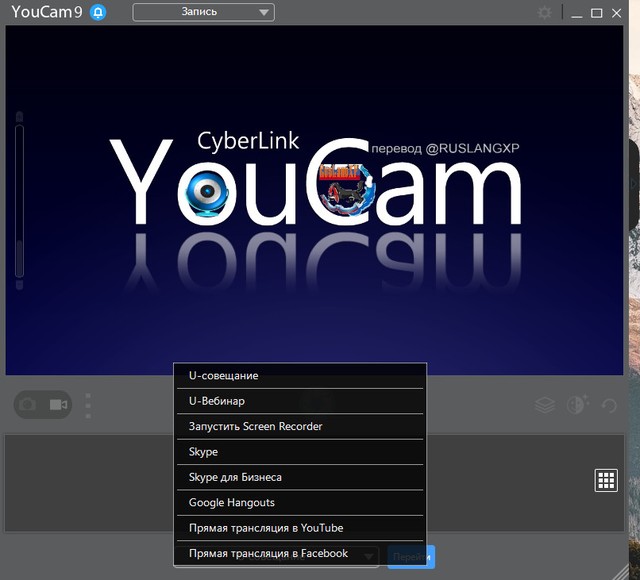Click the blue notification bell icon

(97, 13)
